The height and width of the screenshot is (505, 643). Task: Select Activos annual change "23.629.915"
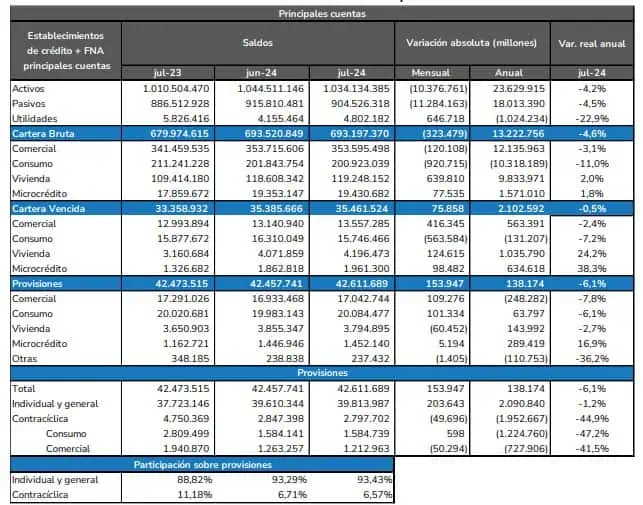point(519,89)
